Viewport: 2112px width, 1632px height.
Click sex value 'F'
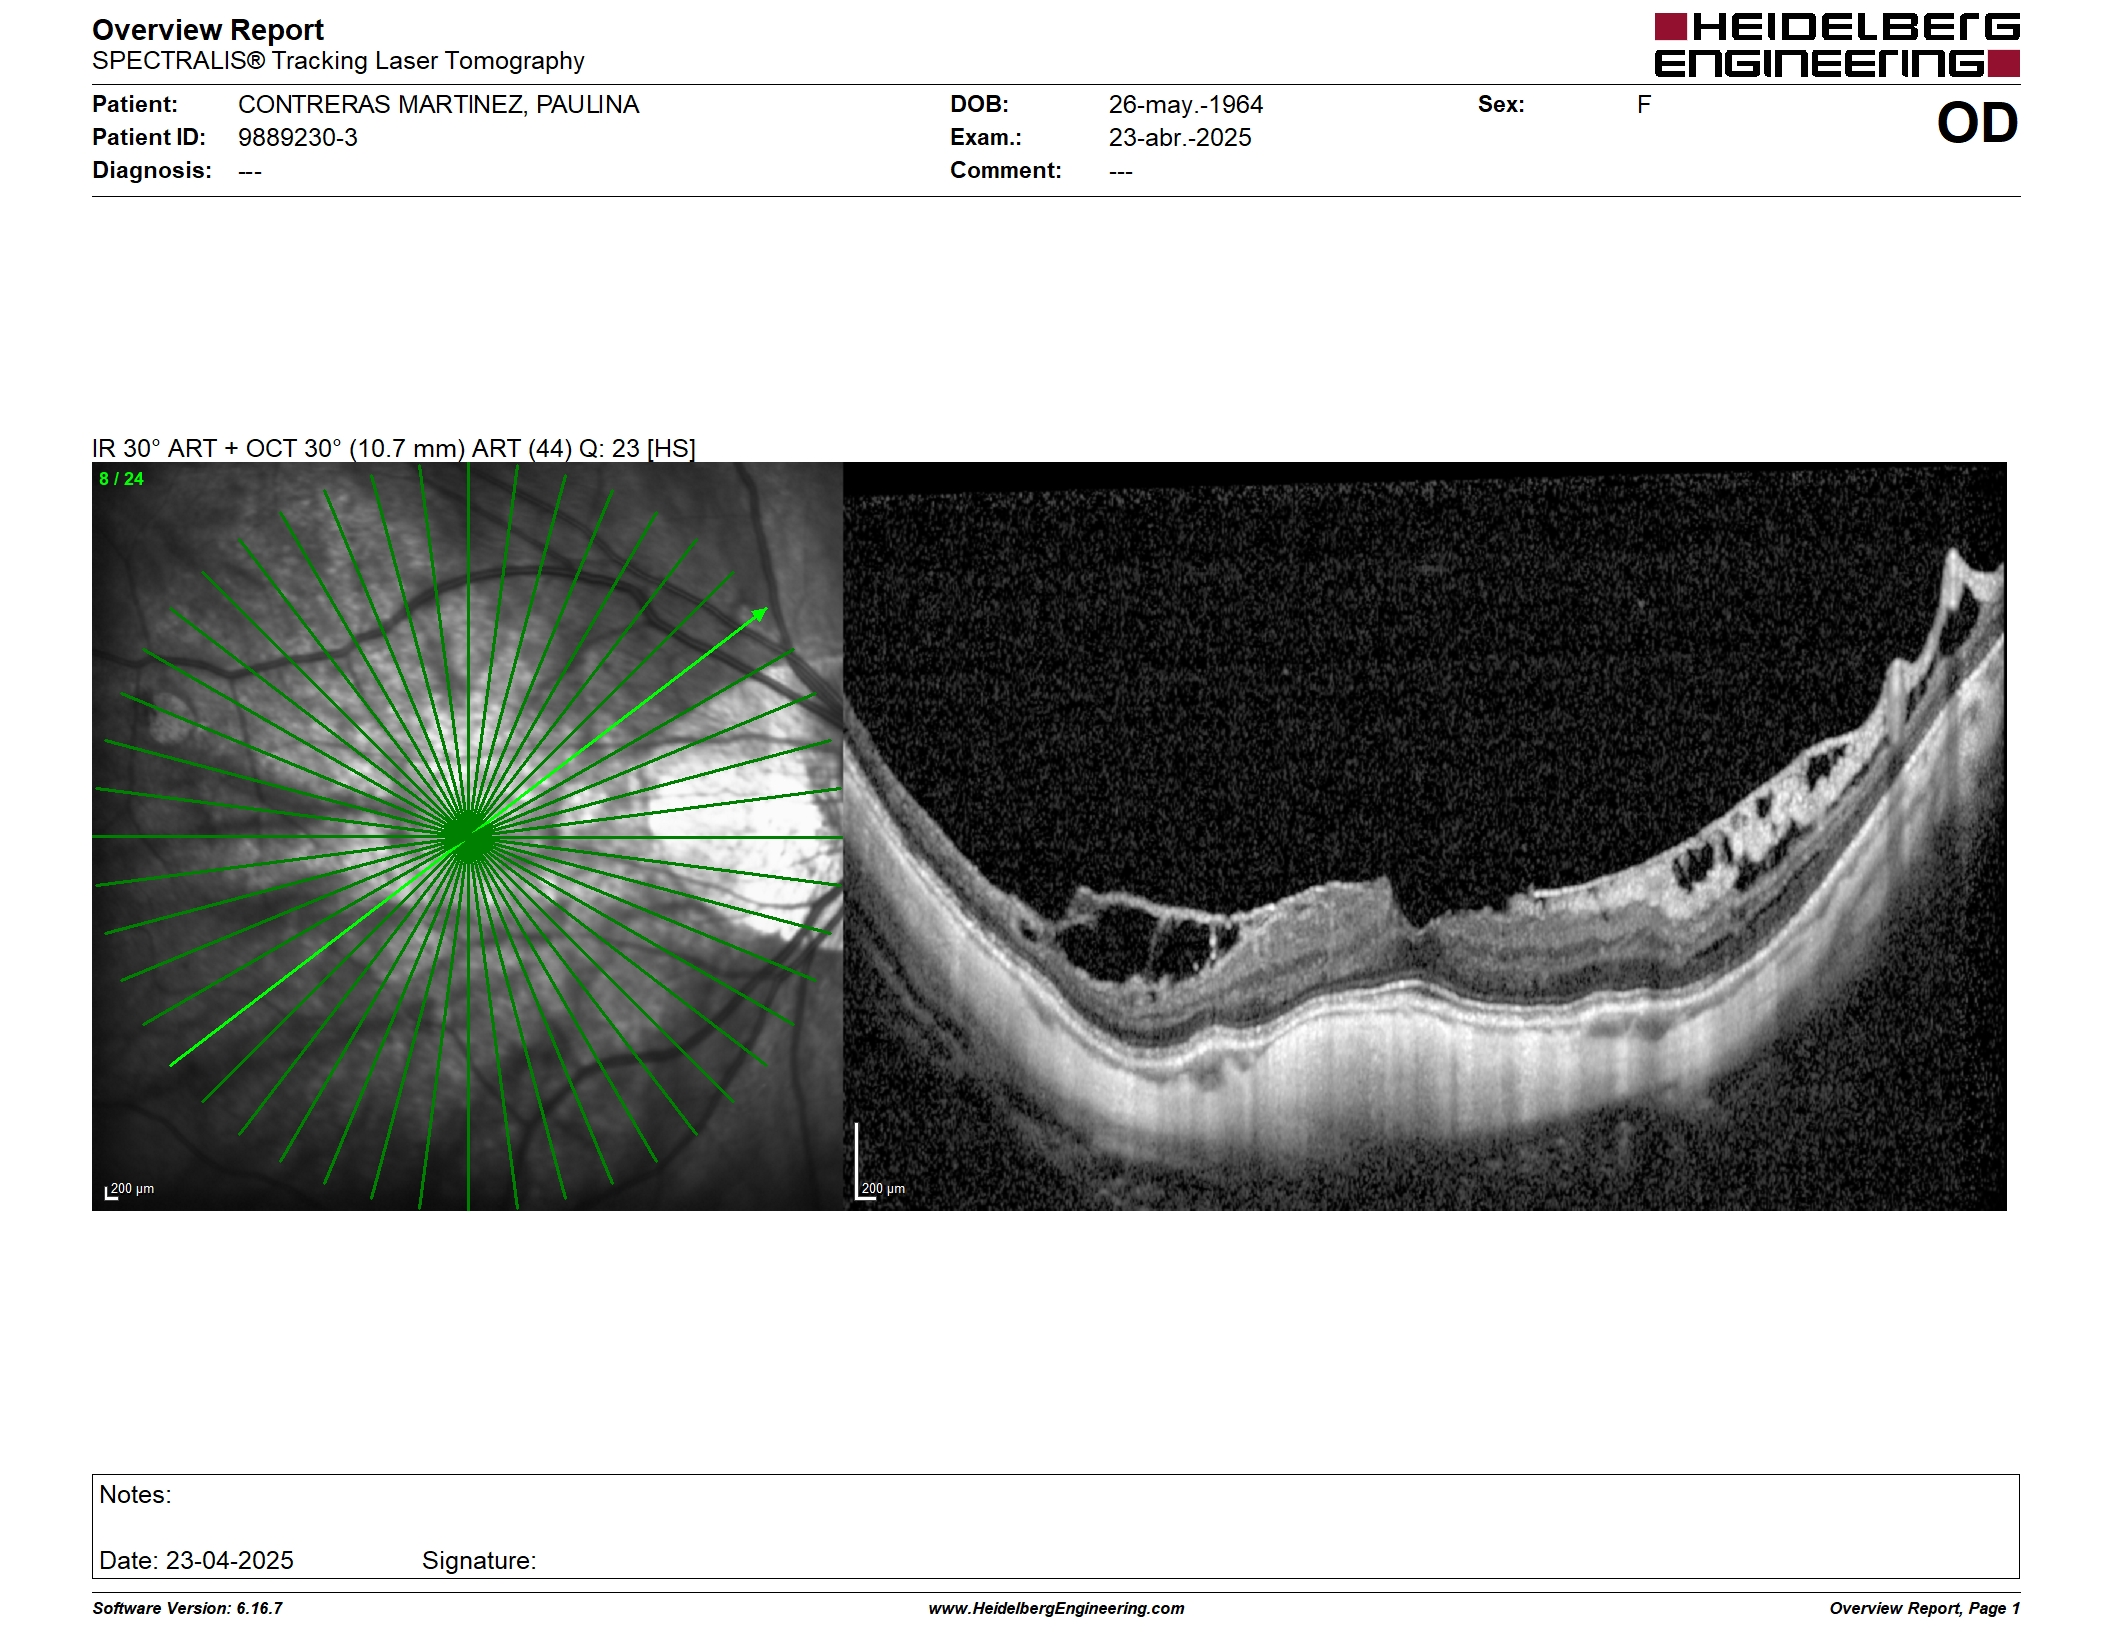tap(1644, 105)
